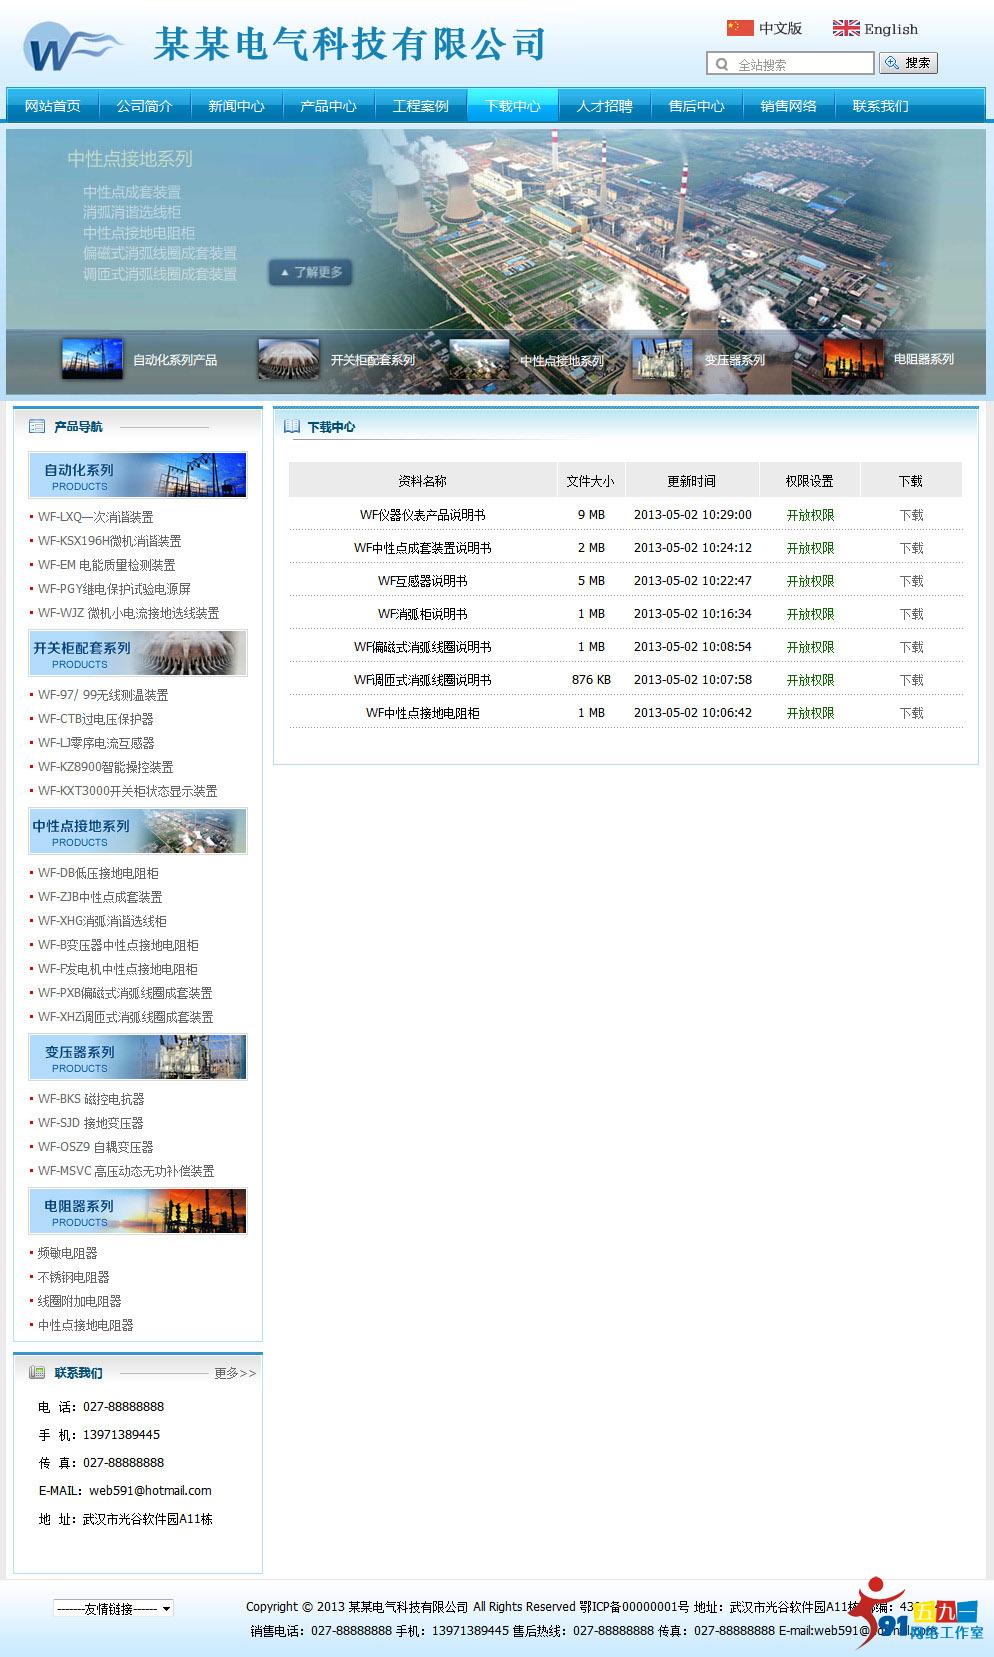Download WF中性点成套装置说明书 via 下载 link

click(911, 548)
